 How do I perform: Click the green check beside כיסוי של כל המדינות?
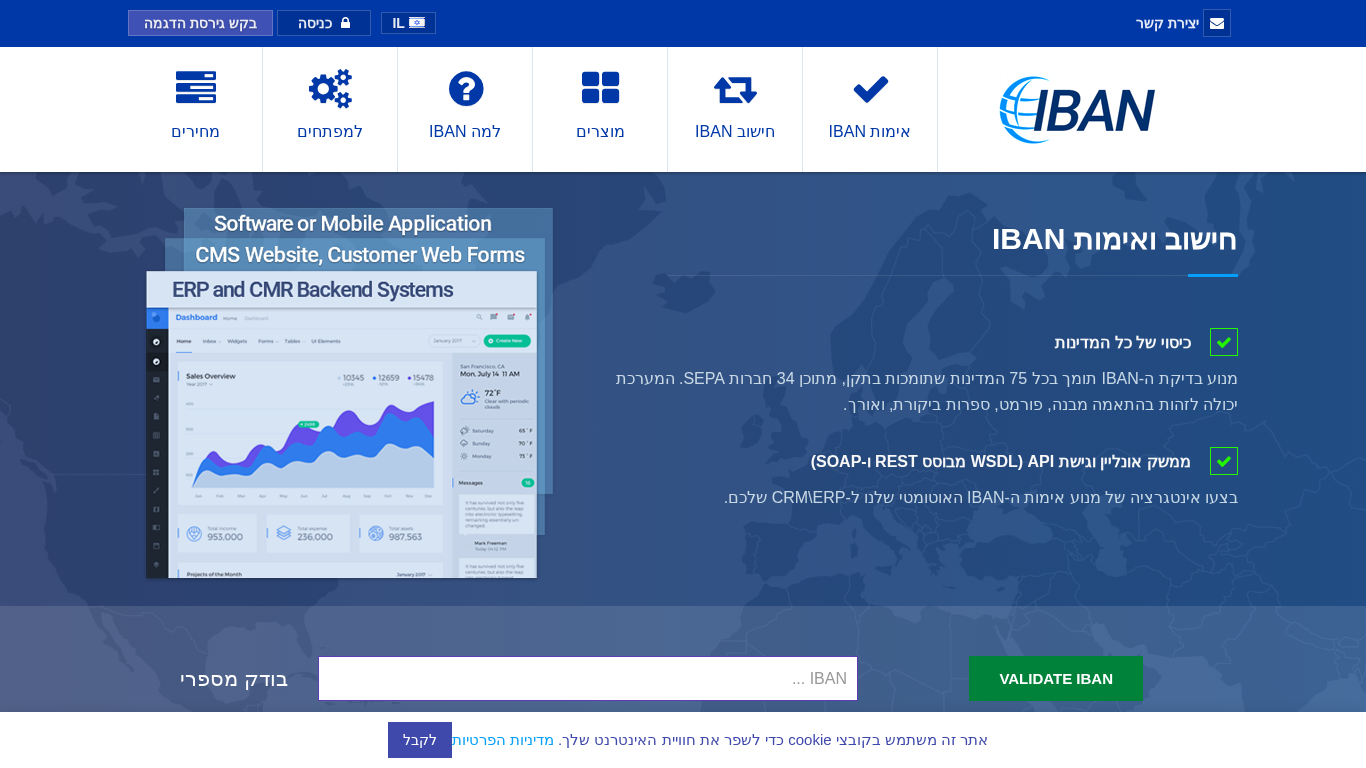(1224, 342)
